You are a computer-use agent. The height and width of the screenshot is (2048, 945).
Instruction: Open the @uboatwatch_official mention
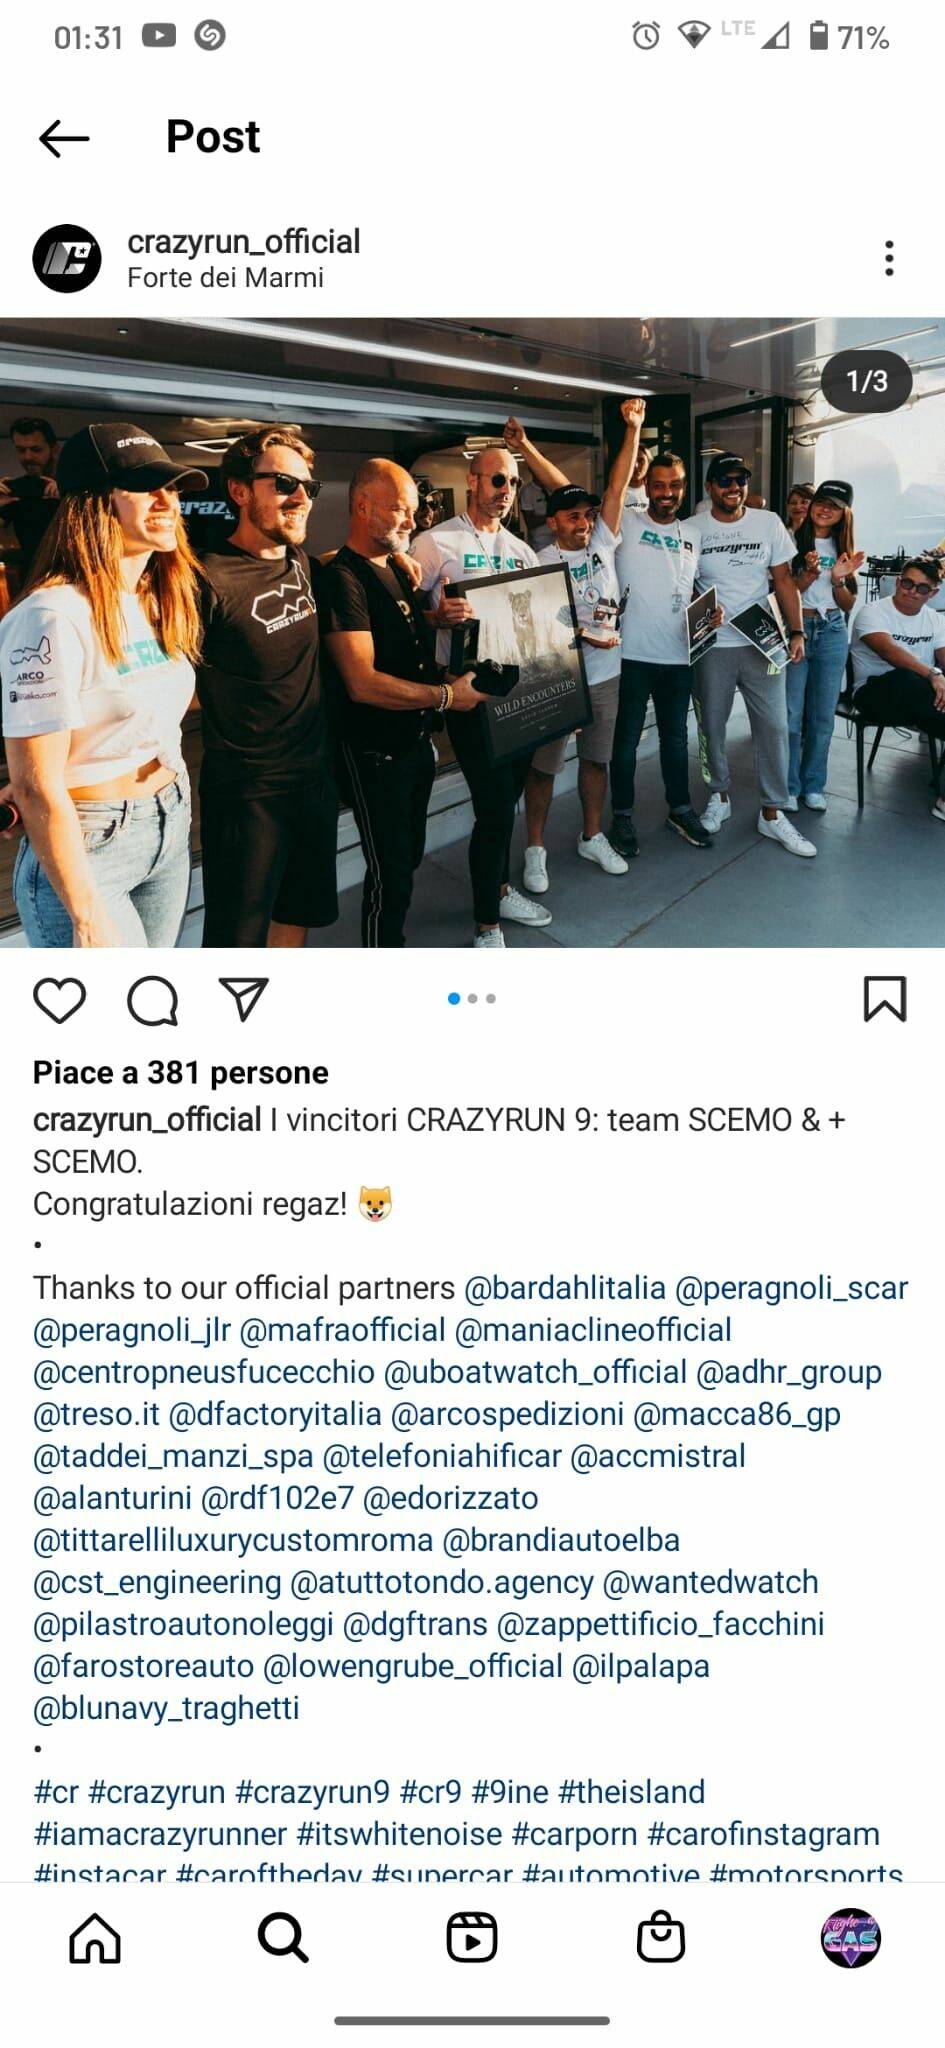[535, 1372]
